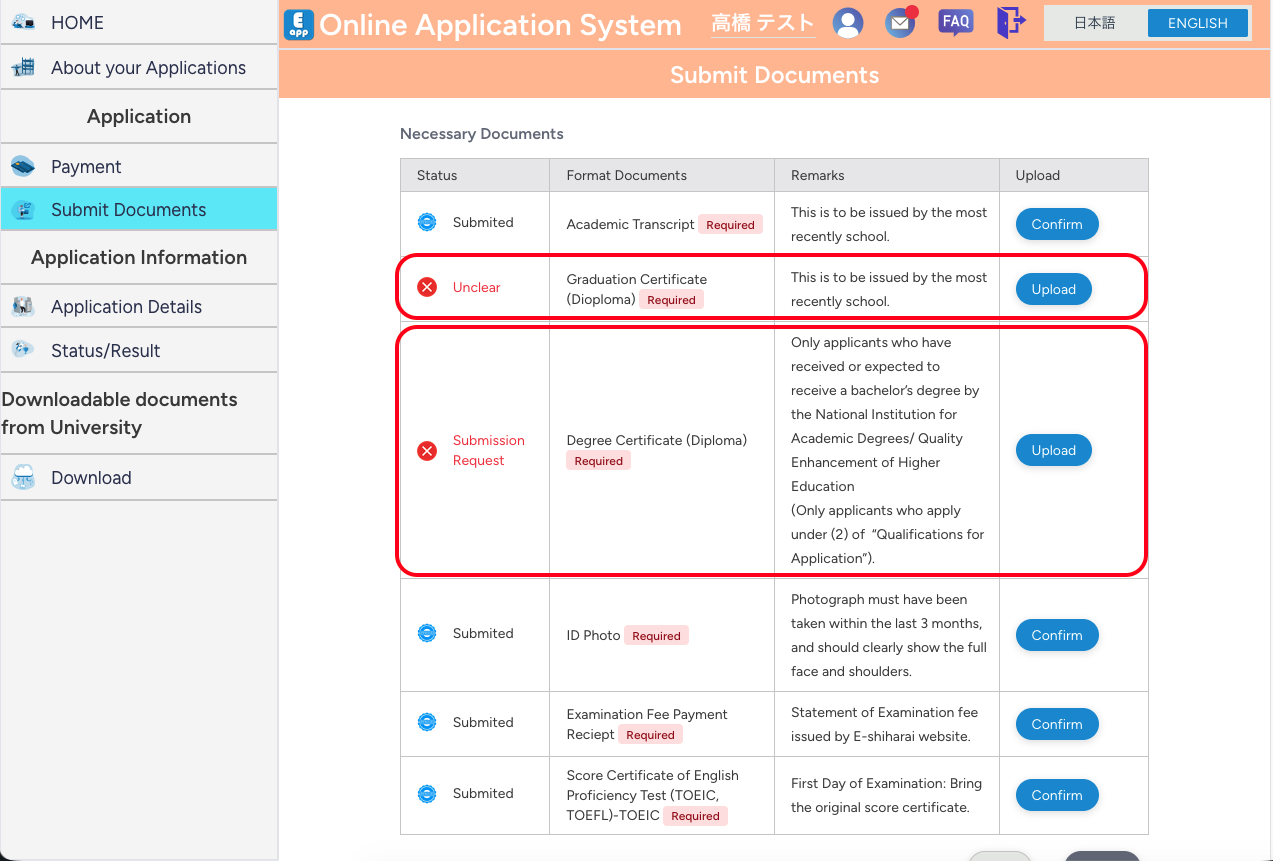Click the Download cloud icon
Screen dimensions: 1273x861
click(x=22, y=478)
